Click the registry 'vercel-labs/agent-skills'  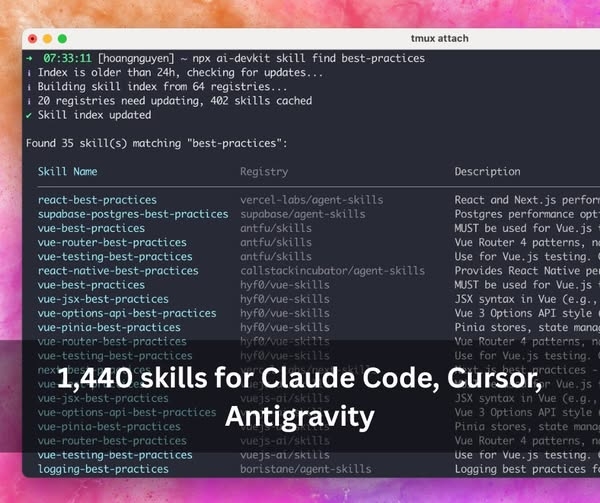(311, 200)
